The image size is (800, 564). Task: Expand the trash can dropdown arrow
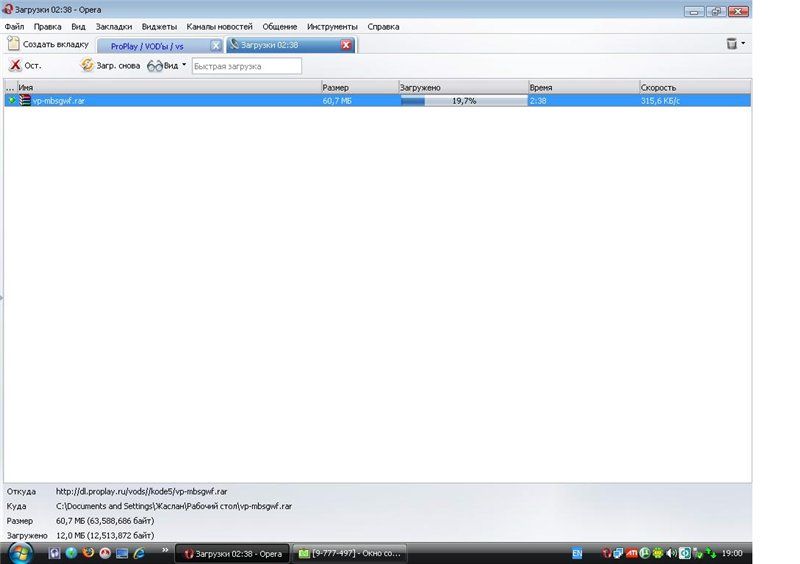pos(743,43)
